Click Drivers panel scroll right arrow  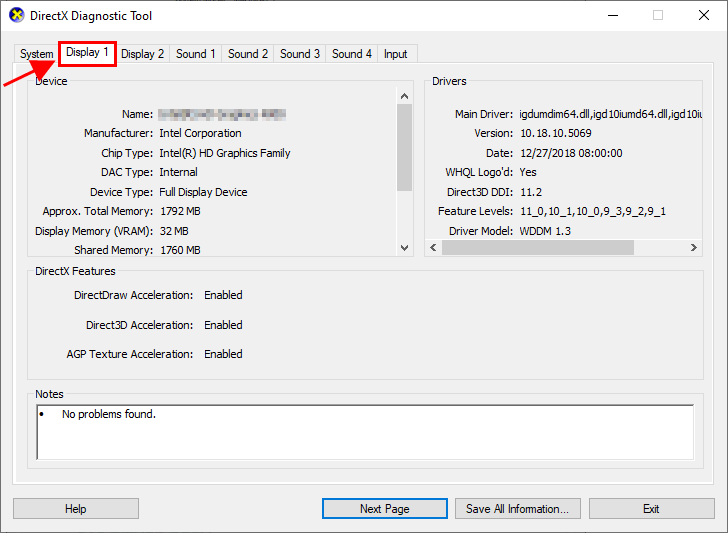tap(694, 247)
